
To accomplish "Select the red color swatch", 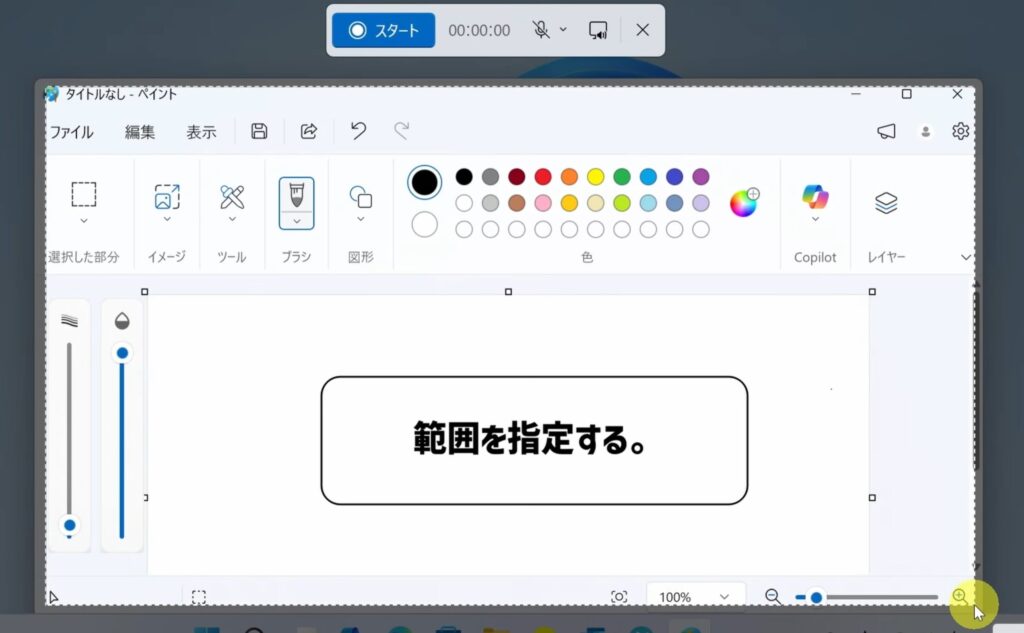I will click(x=541, y=177).
